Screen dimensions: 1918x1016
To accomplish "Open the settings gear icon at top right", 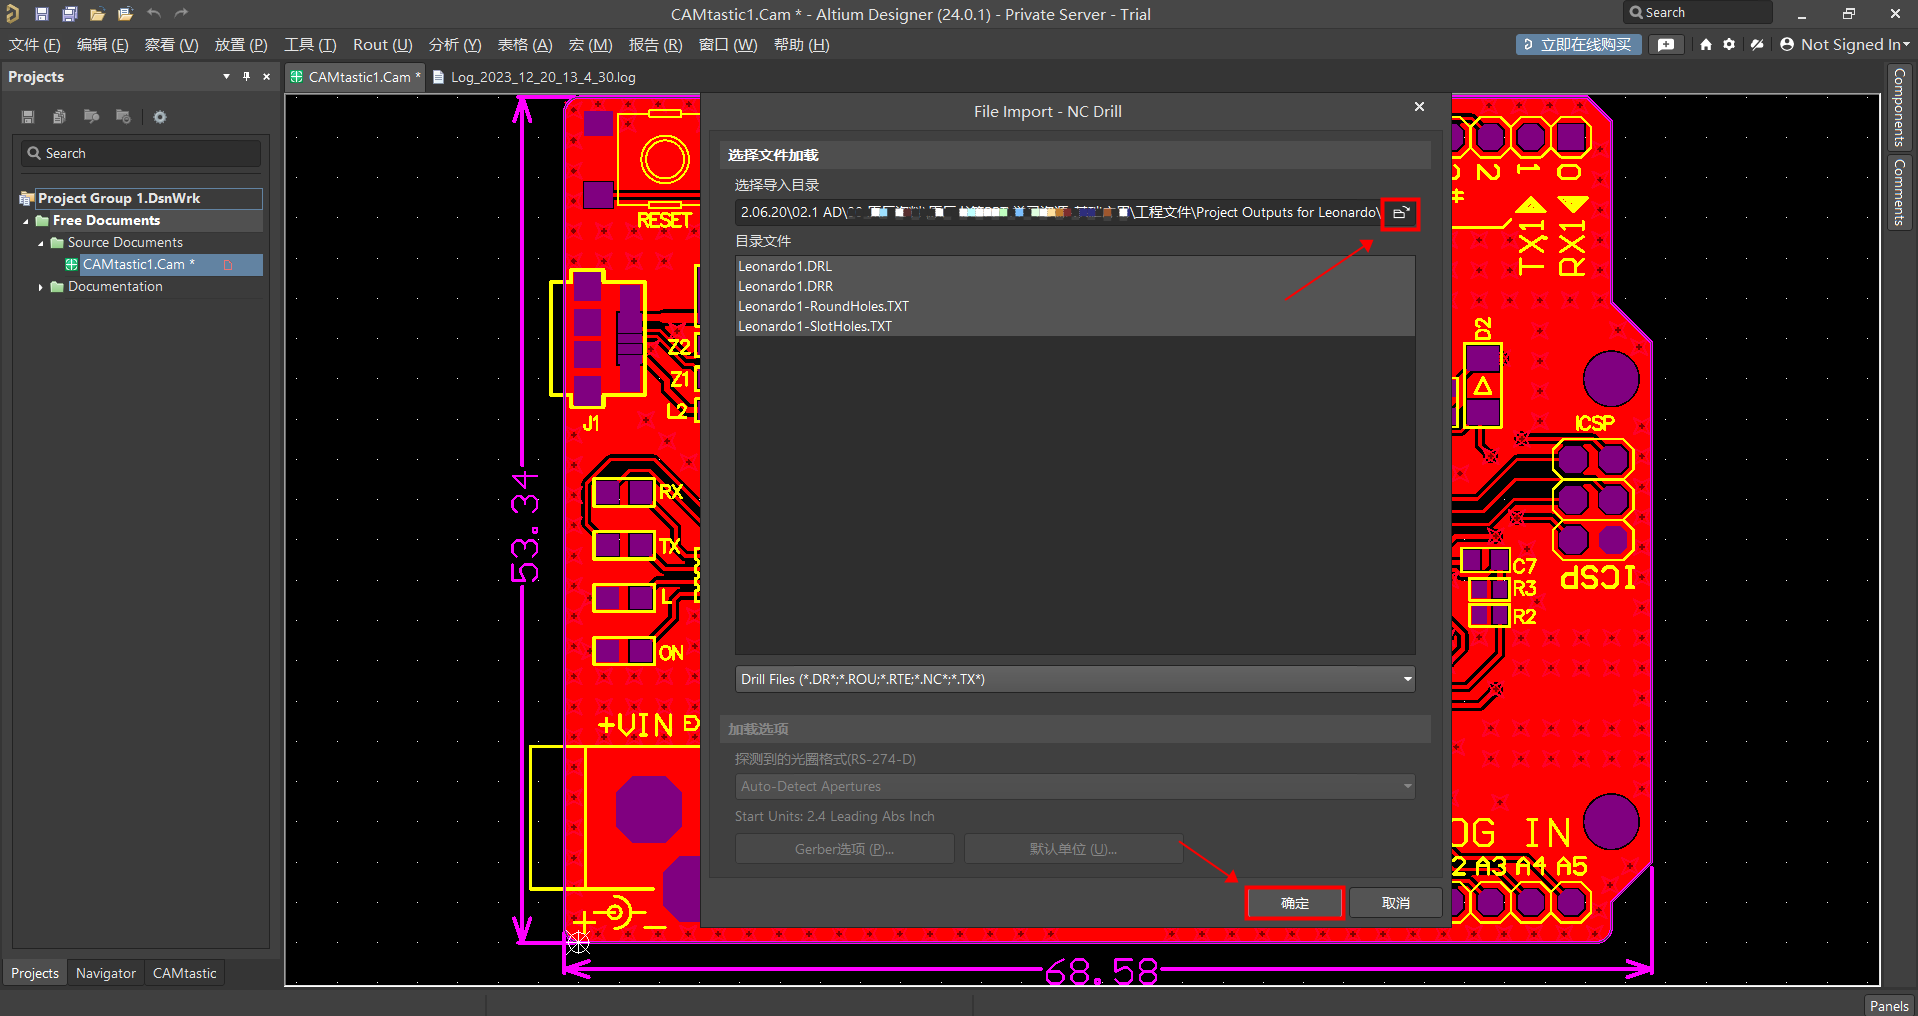I will [x=1729, y=45].
